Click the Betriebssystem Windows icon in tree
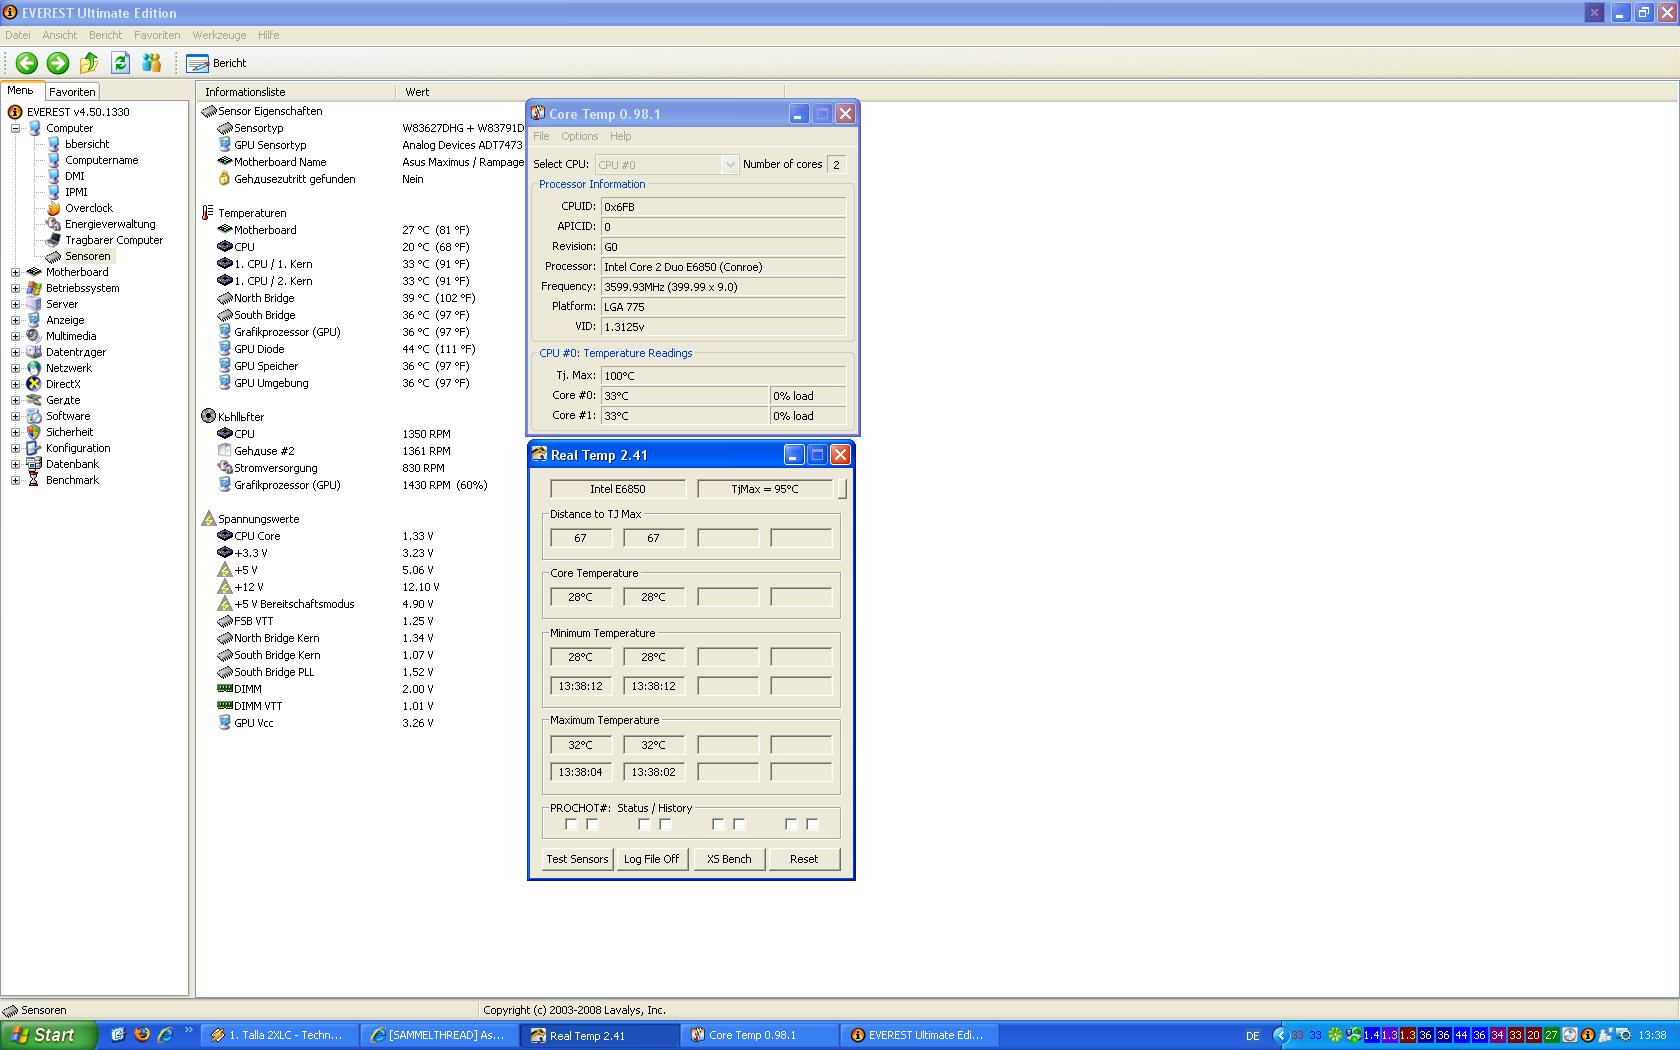The width and height of the screenshot is (1680, 1050). (x=34, y=288)
